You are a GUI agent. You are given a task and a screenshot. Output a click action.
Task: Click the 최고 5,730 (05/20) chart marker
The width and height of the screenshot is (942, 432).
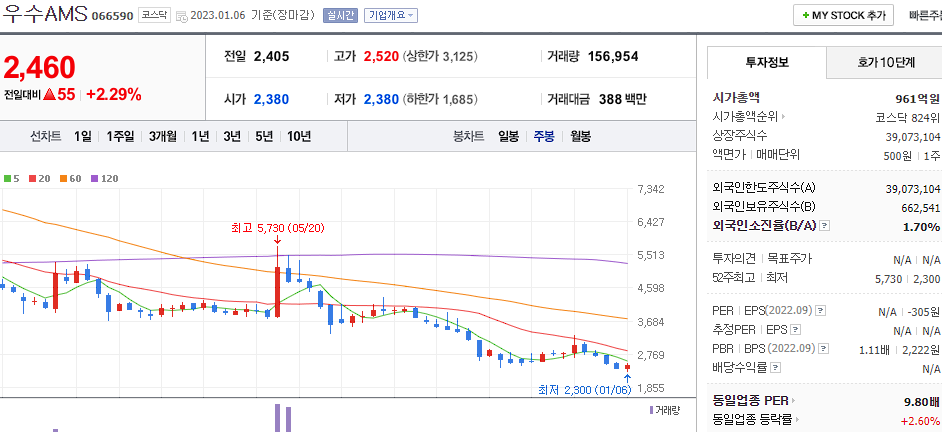click(278, 228)
